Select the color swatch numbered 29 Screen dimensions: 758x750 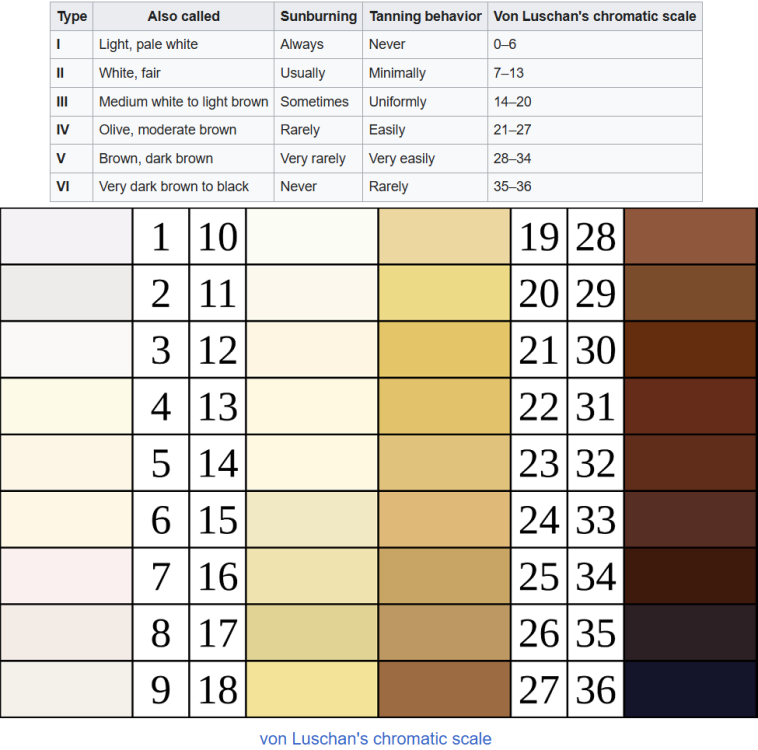coord(690,293)
